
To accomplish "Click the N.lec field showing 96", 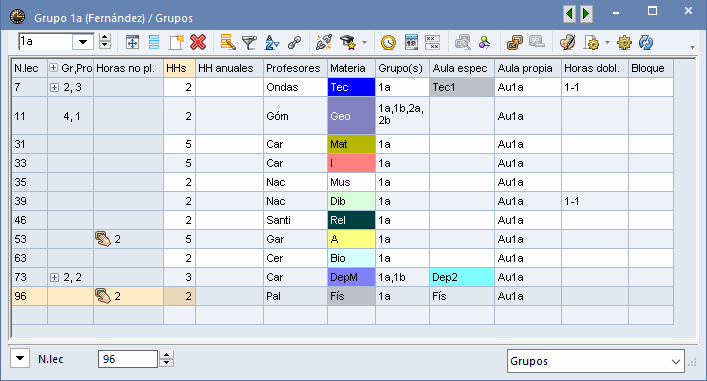I will tap(128, 359).
